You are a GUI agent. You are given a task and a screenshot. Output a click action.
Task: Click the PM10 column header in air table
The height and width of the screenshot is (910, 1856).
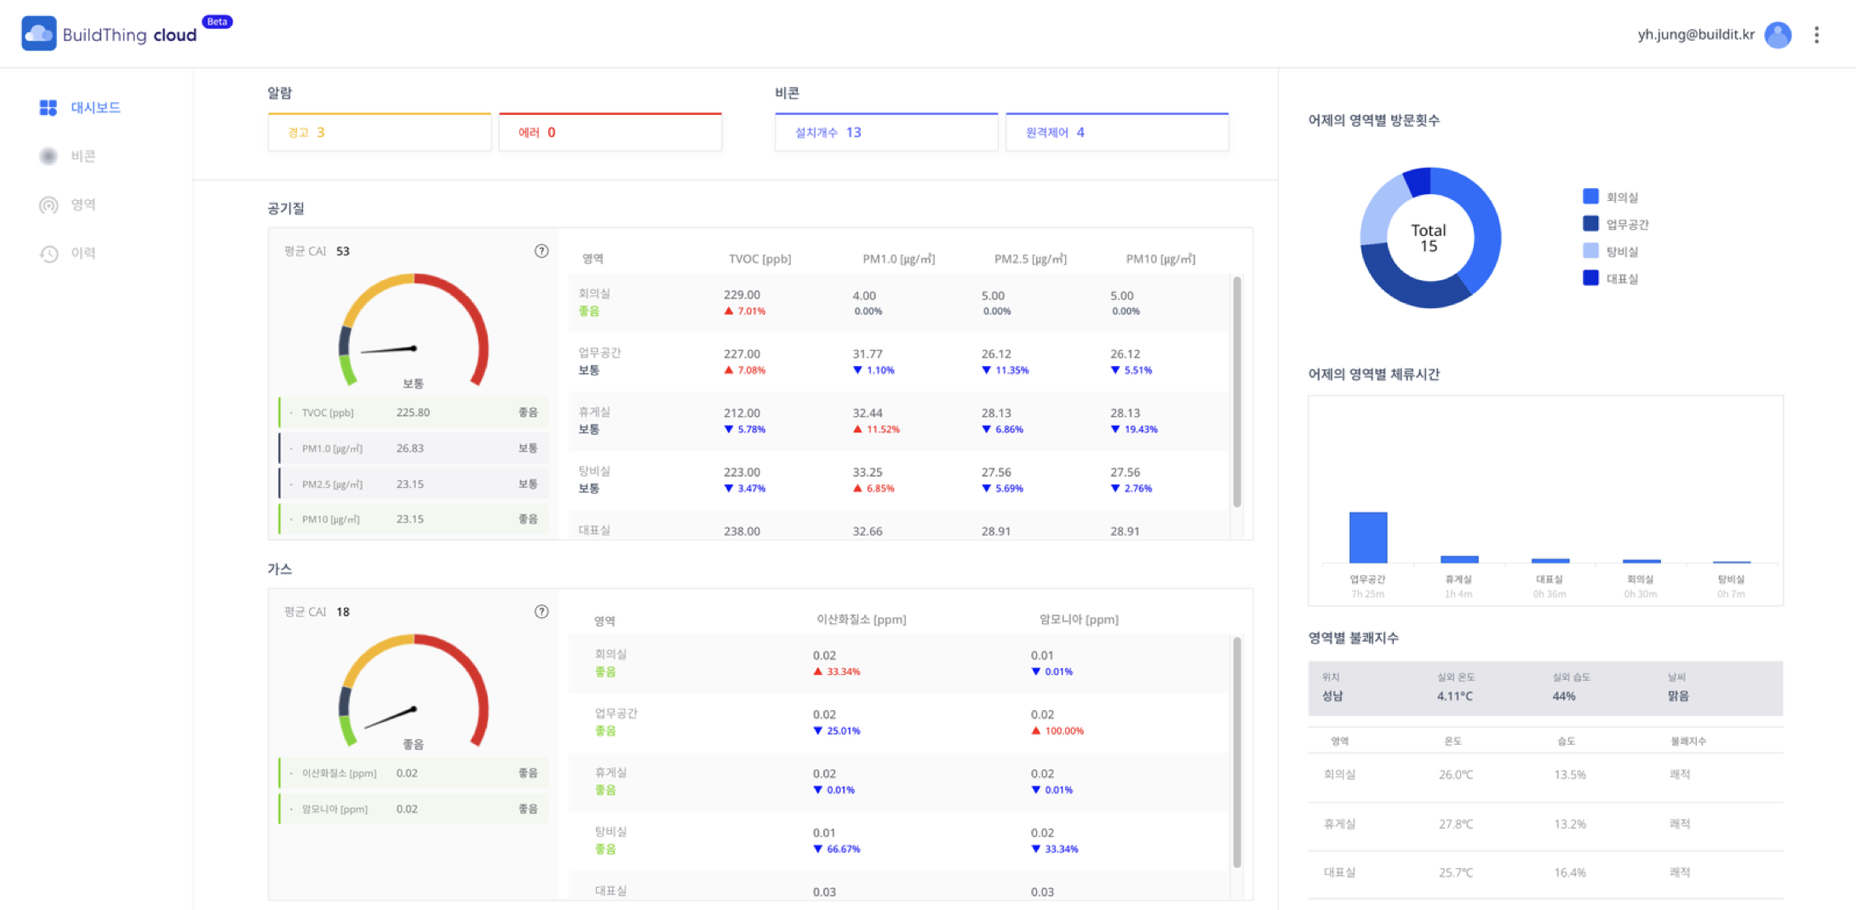[x=1160, y=259]
